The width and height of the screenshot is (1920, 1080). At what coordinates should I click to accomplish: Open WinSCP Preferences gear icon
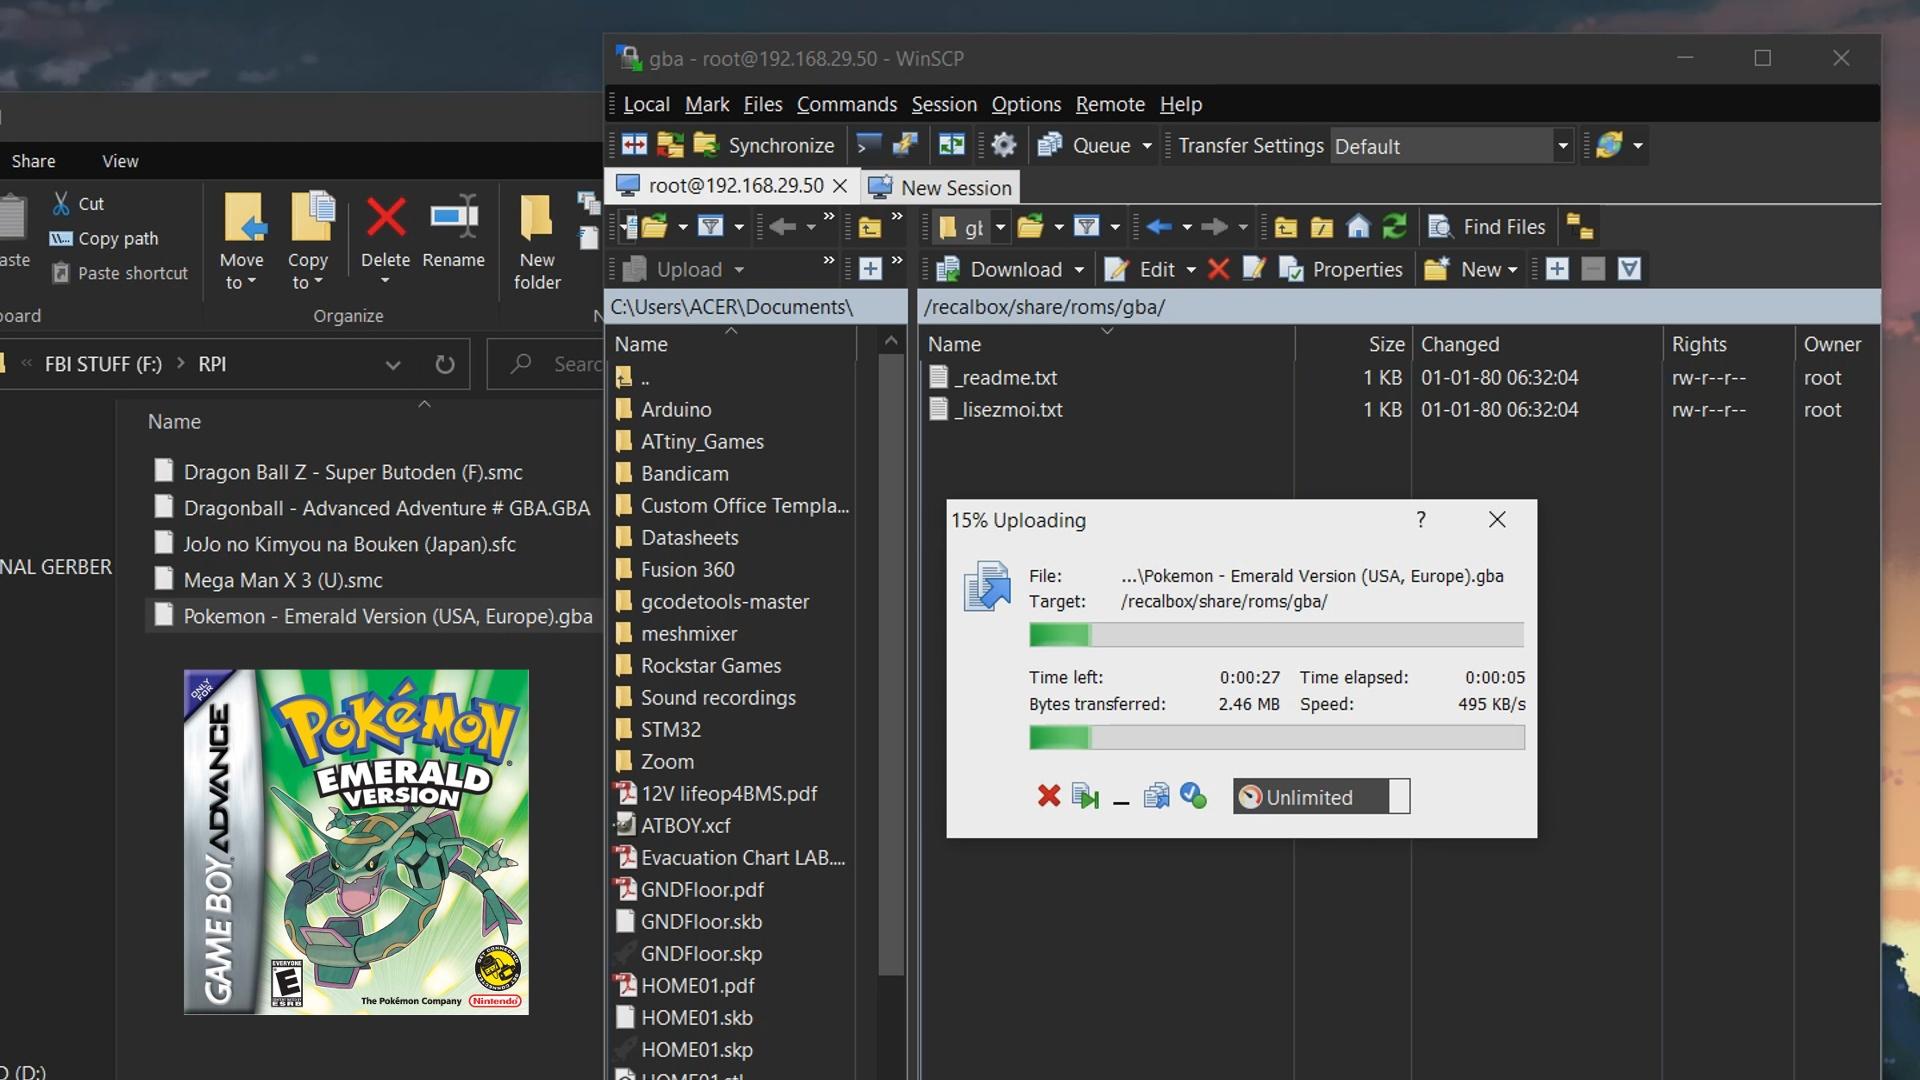coord(1004,145)
